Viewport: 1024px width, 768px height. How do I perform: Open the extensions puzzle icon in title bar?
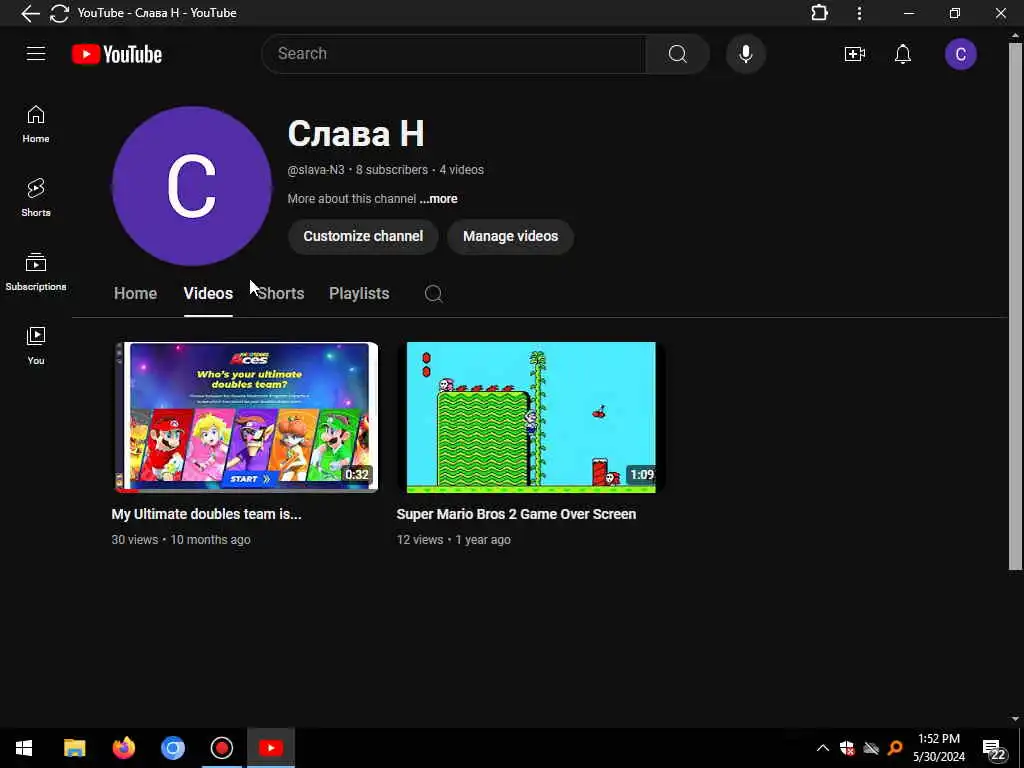tap(819, 13)
